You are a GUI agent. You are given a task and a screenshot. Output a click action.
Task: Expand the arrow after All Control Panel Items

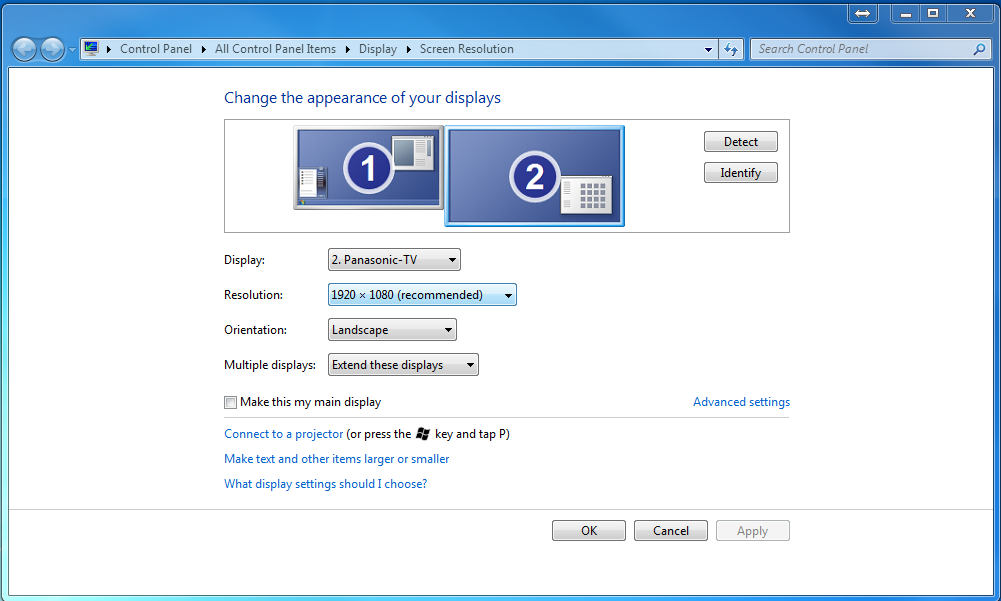[x=347, y=49]
